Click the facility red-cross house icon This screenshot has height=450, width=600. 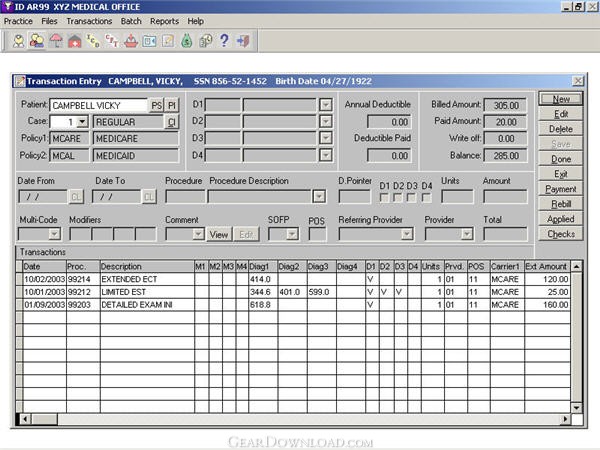75,41
